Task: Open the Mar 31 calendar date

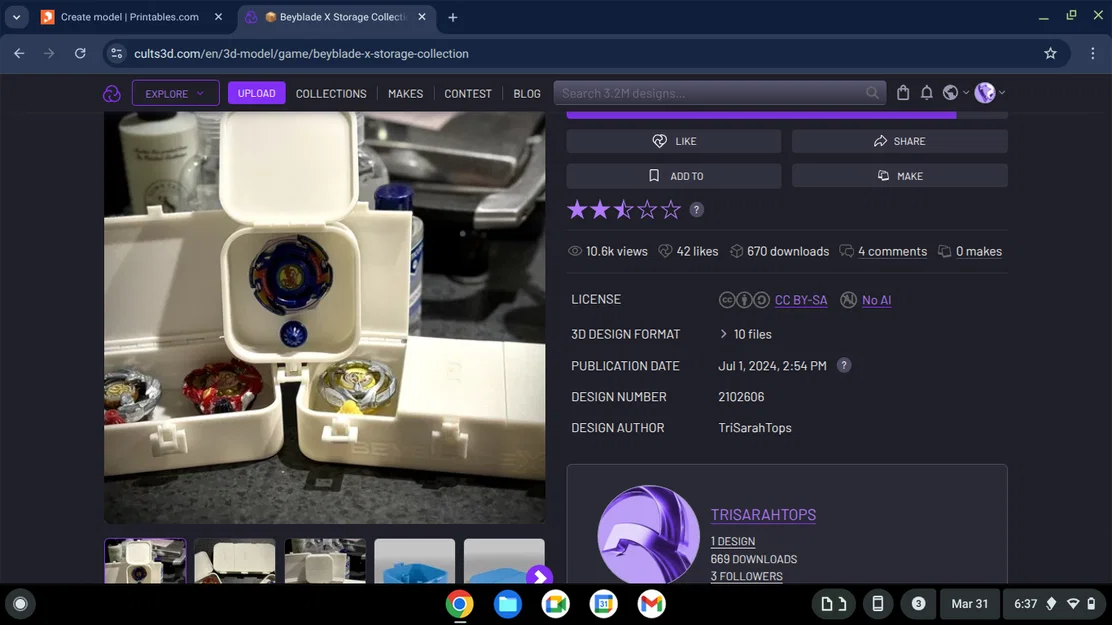Action: pos(969,604)
